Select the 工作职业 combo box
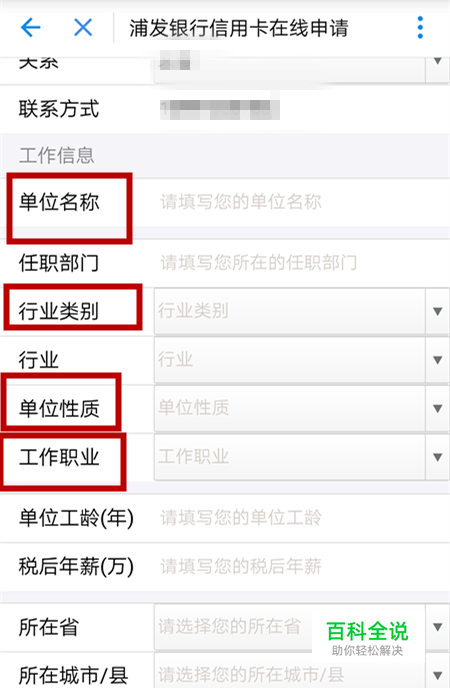This screenshot has width=450, height=688. (290, 457)
